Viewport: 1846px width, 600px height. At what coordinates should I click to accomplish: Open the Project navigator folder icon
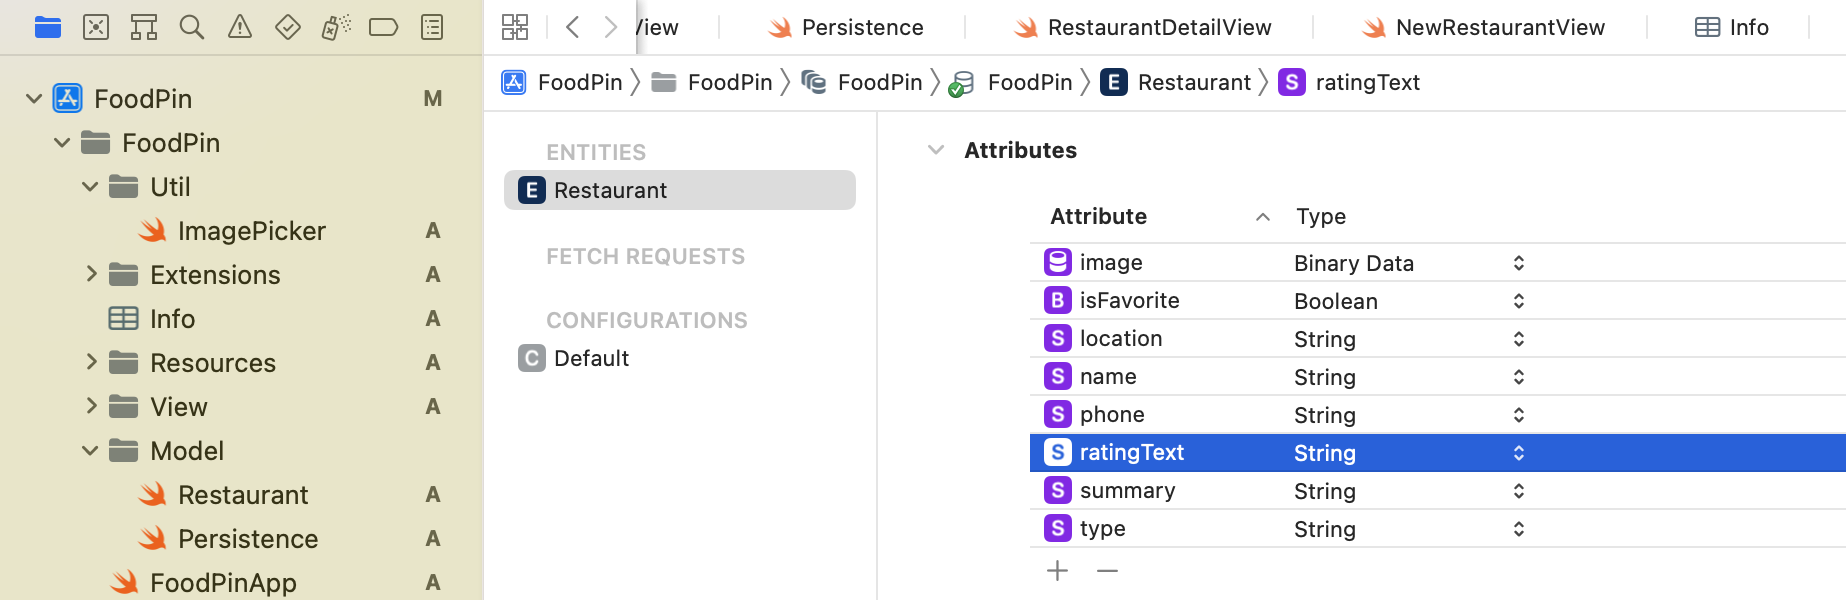[48, 27]
